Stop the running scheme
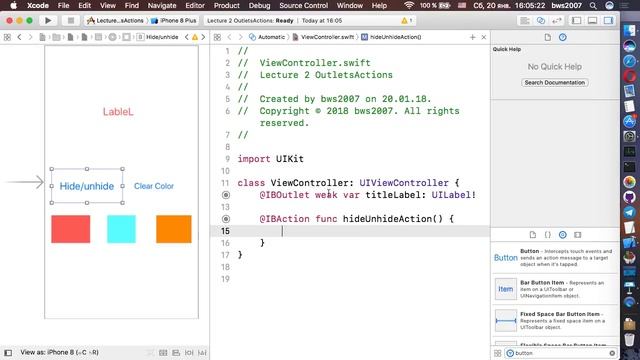The height and width of the screenshot is (360, 640). tap(71, 20)
